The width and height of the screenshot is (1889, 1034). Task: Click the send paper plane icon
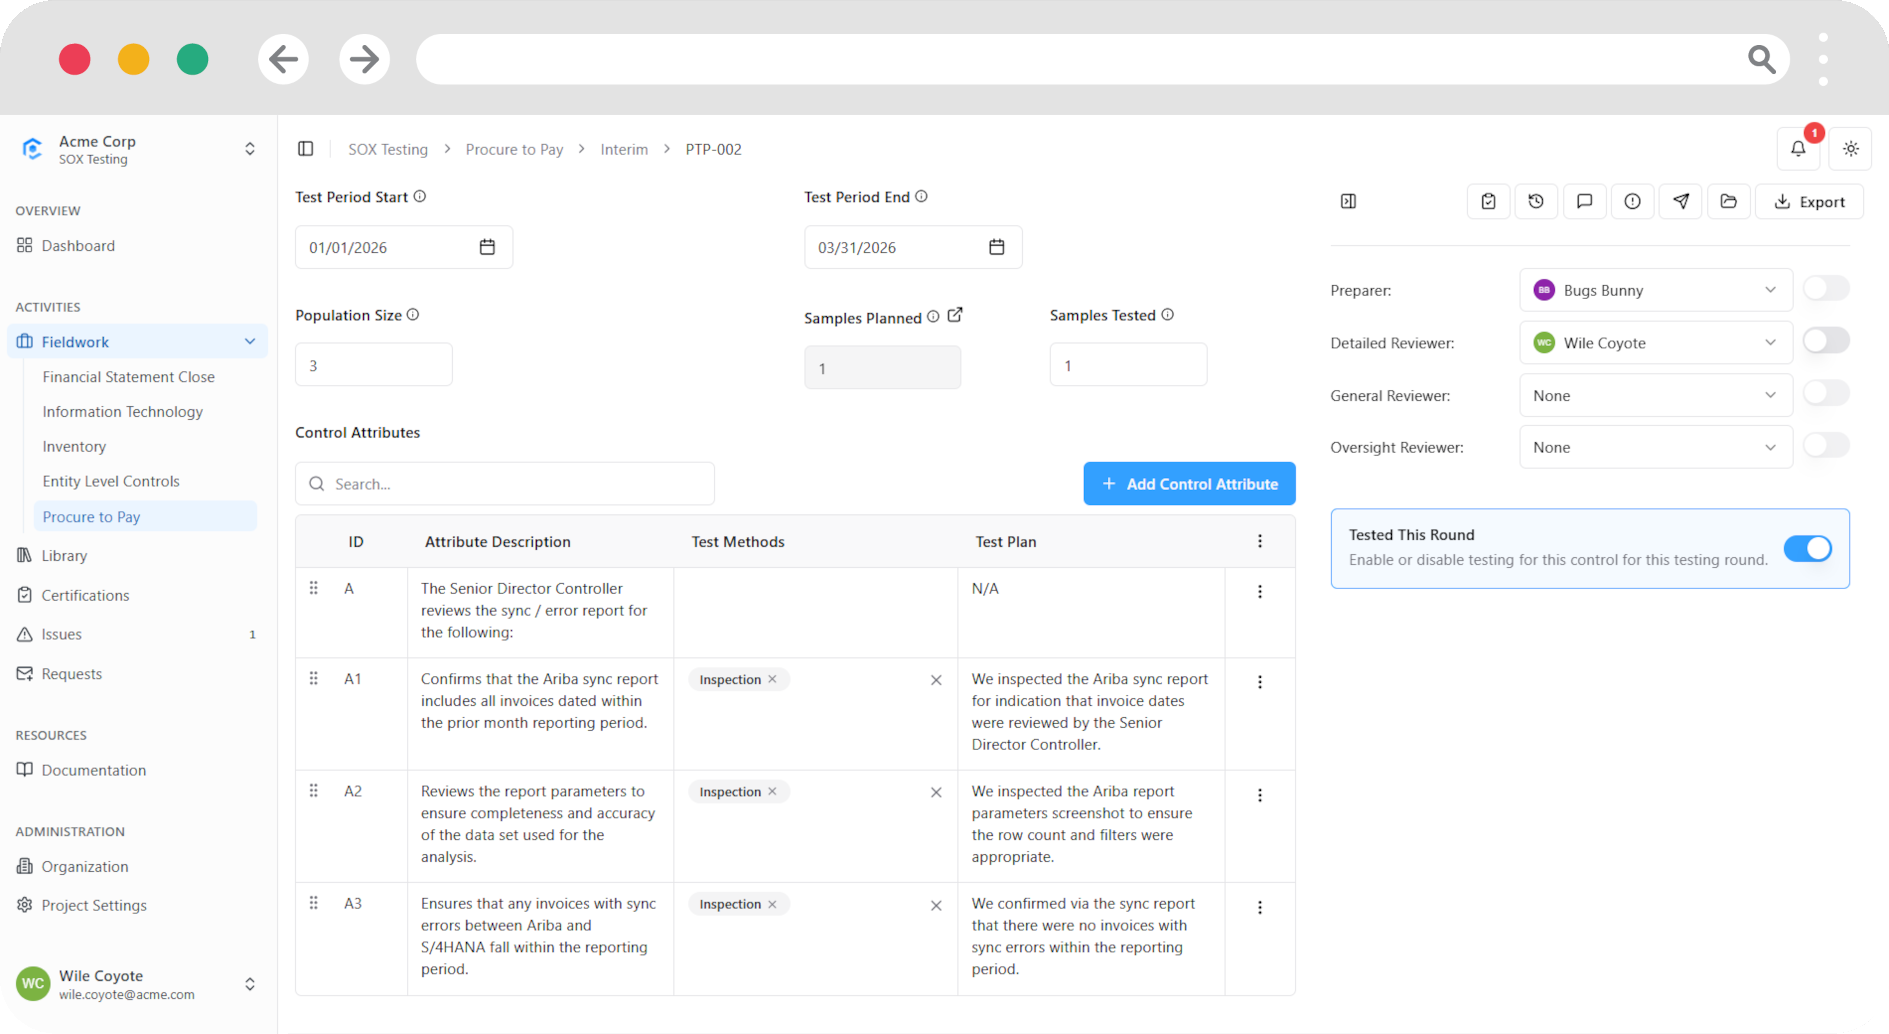[x=1680, y=201]
